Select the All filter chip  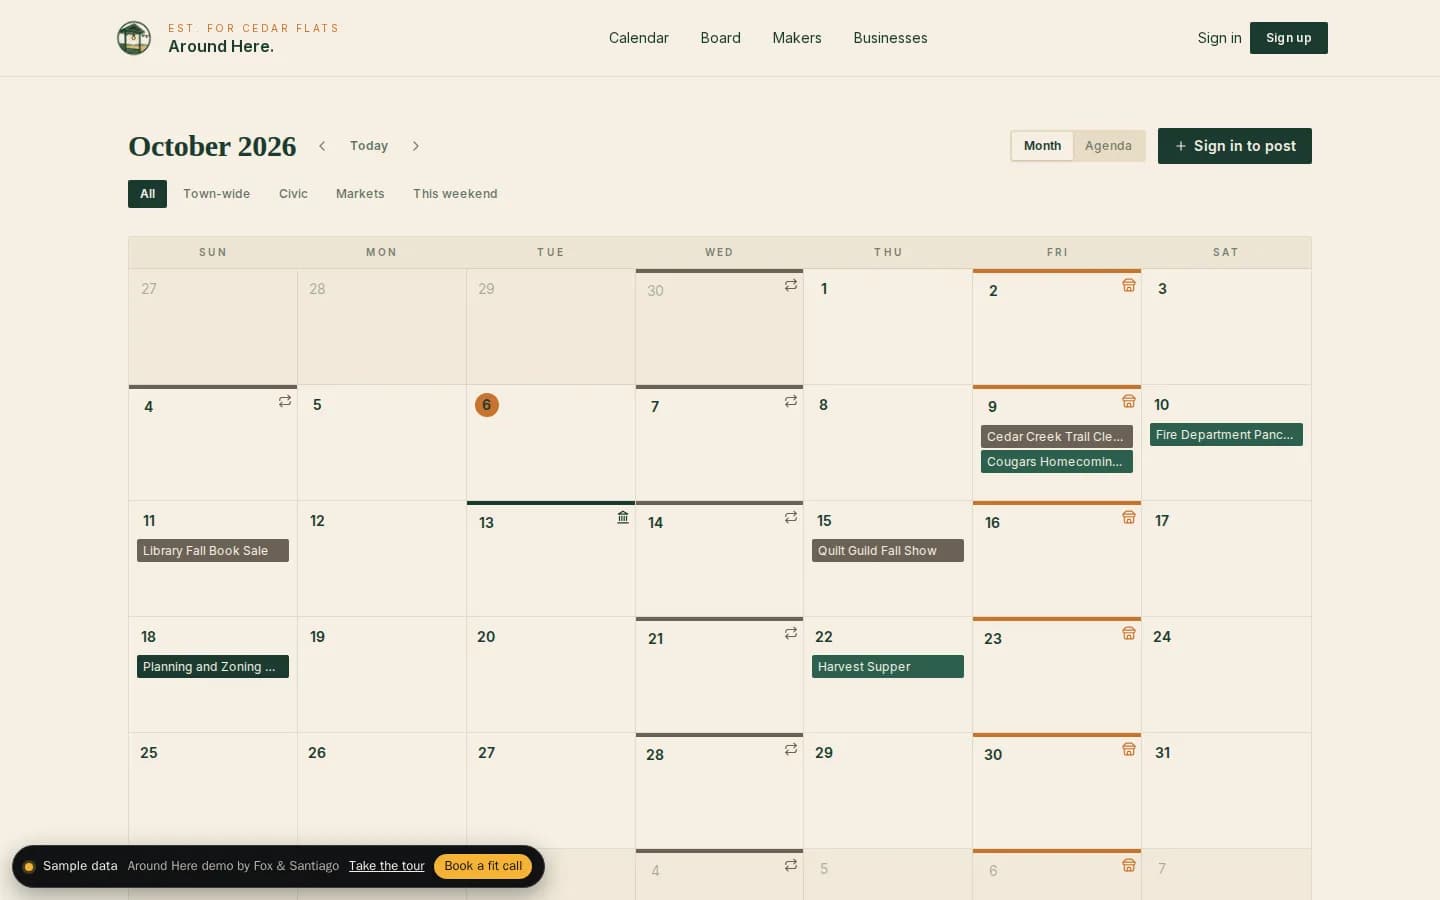[147, 194]
